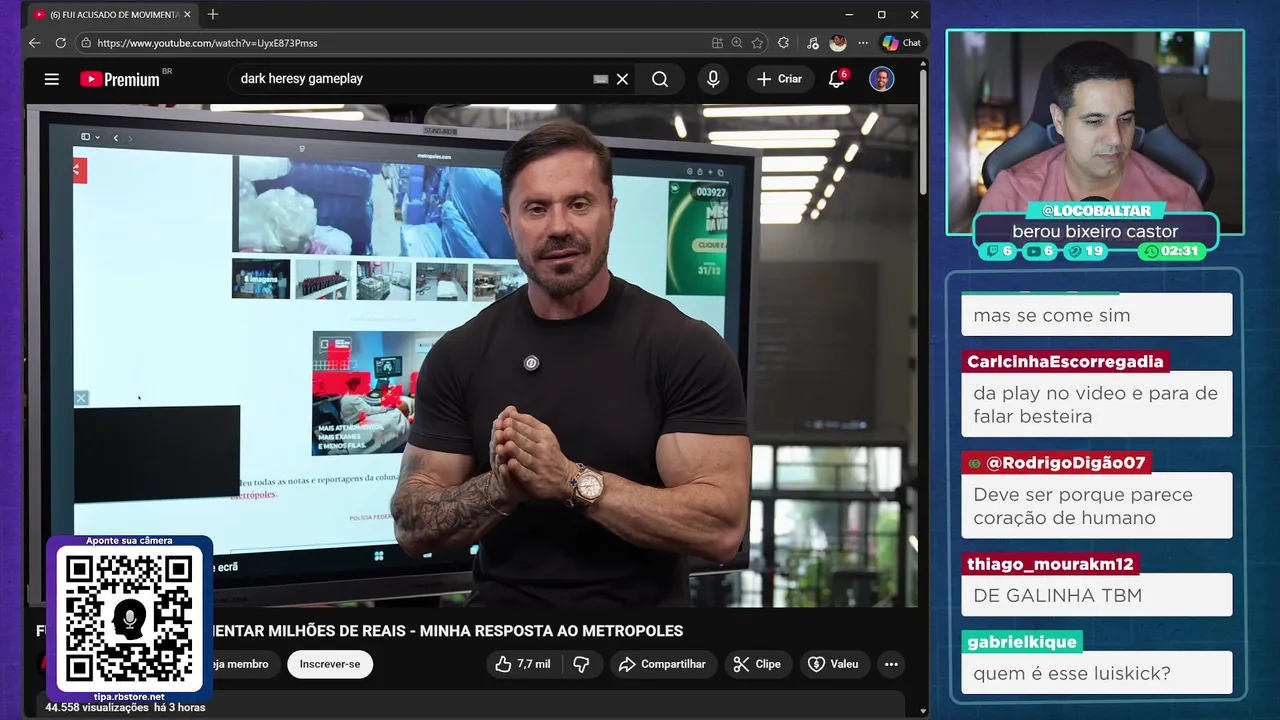This screenshot has width=1280, height=720.
Task: Close the YouTube browser tab
Action: point(188,15)
